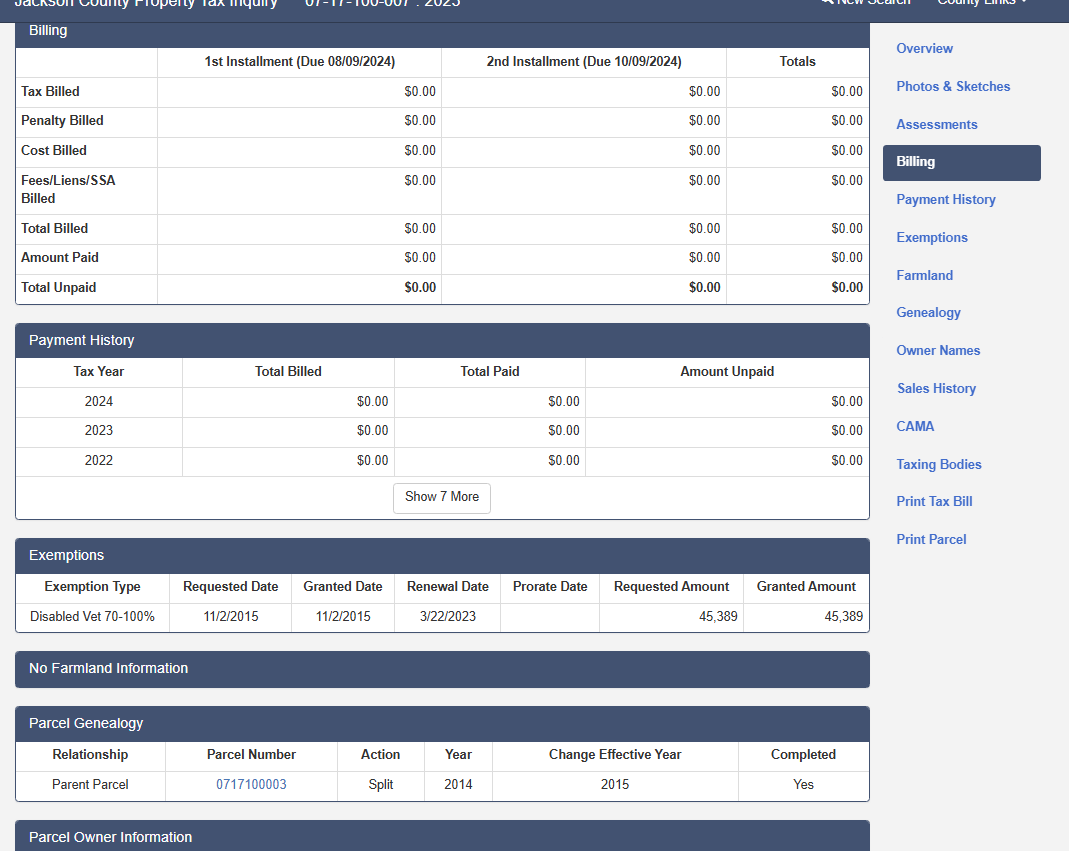Open the Exemptions sidebar link
Screen dimensions: 1069x851
coord(931,238)
